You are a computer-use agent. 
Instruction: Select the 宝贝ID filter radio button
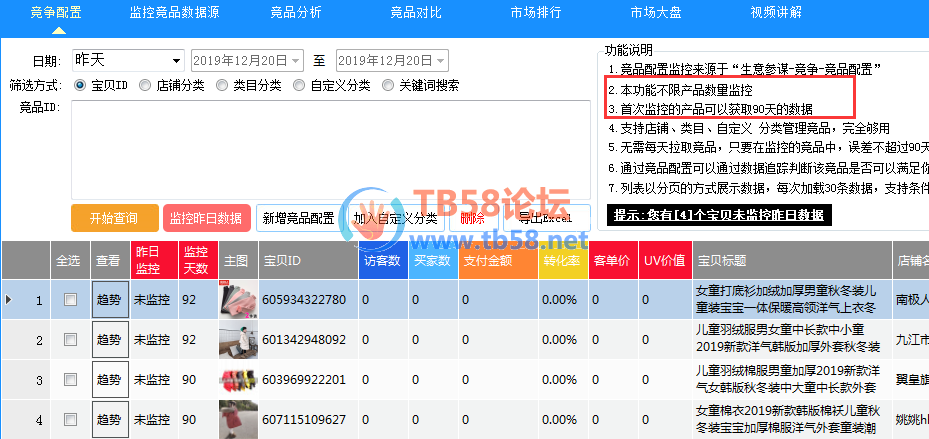[81, 85]
